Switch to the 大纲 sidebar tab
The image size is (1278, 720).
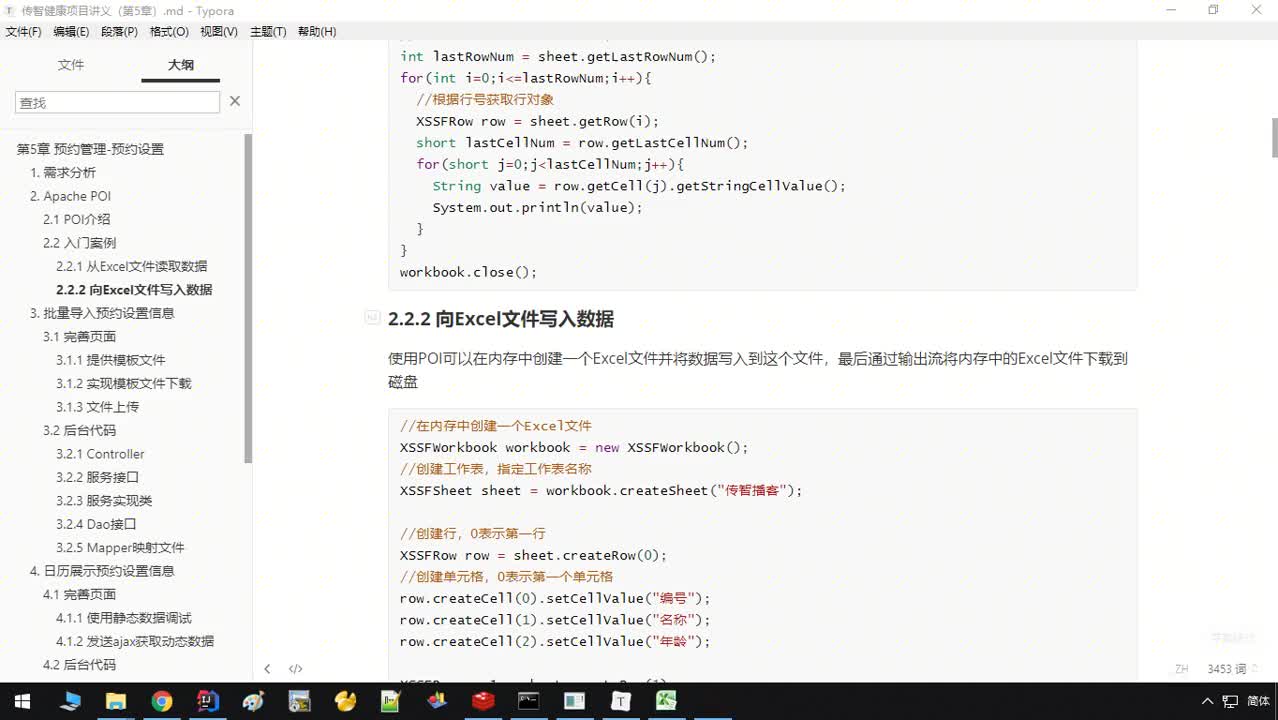(x=181, y=65)
